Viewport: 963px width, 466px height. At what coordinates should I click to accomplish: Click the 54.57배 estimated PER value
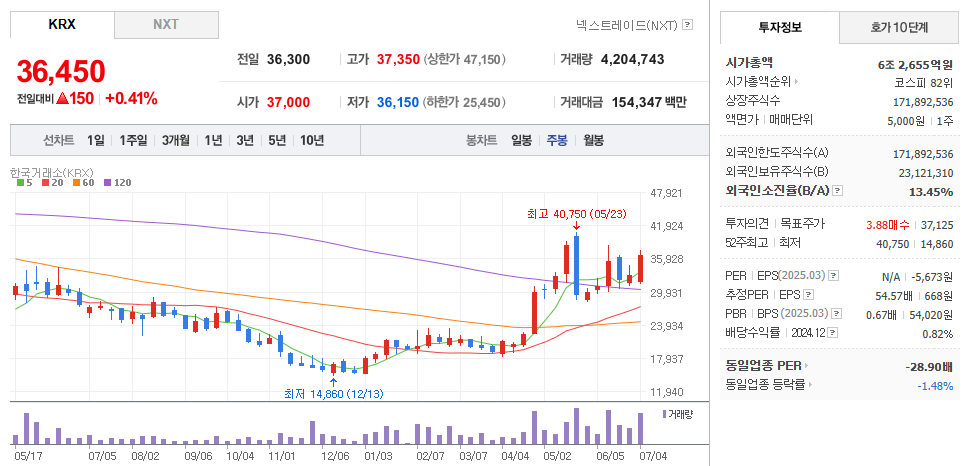click(x=894, y=295)
